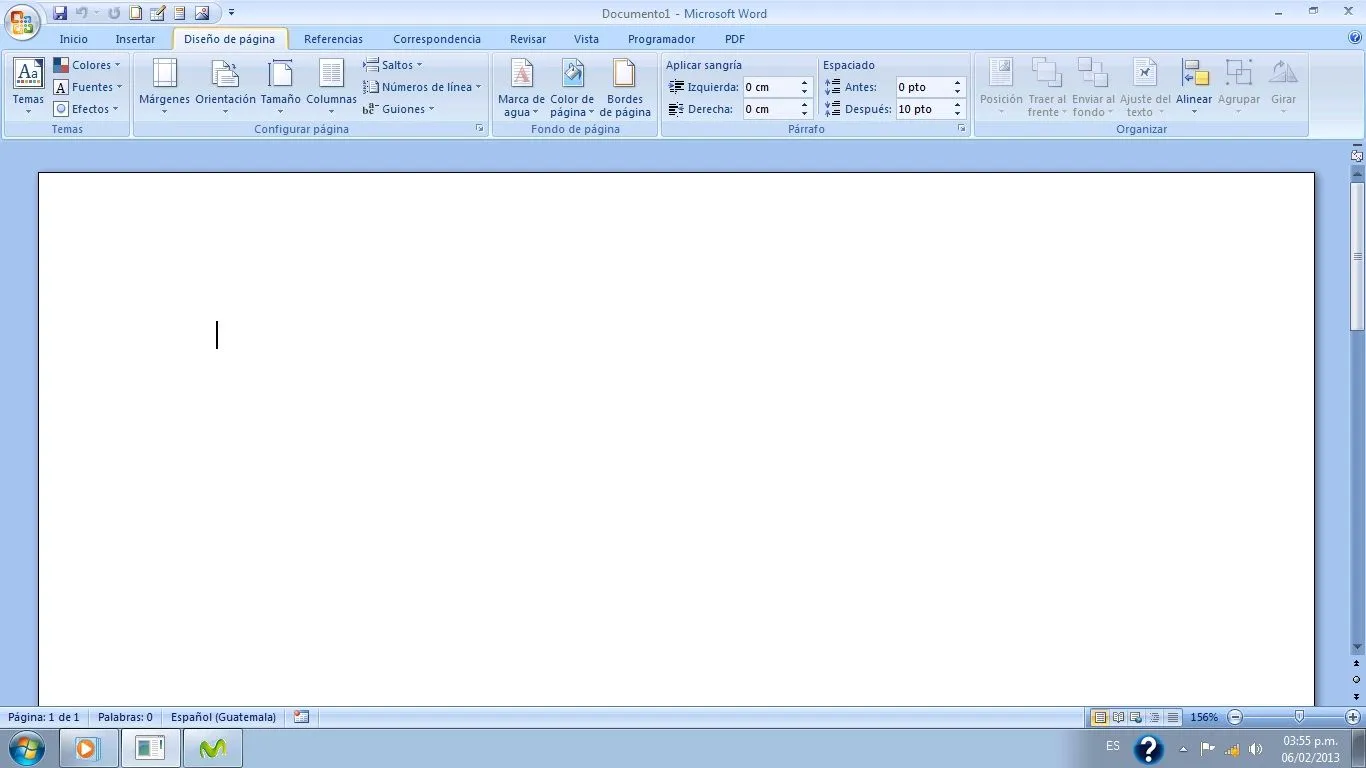The width and height of the screenshot is (1366, 768).
Task: Open the Correspondencia ribbon tab
Action: pyautogui.click(x=437, y=38)
